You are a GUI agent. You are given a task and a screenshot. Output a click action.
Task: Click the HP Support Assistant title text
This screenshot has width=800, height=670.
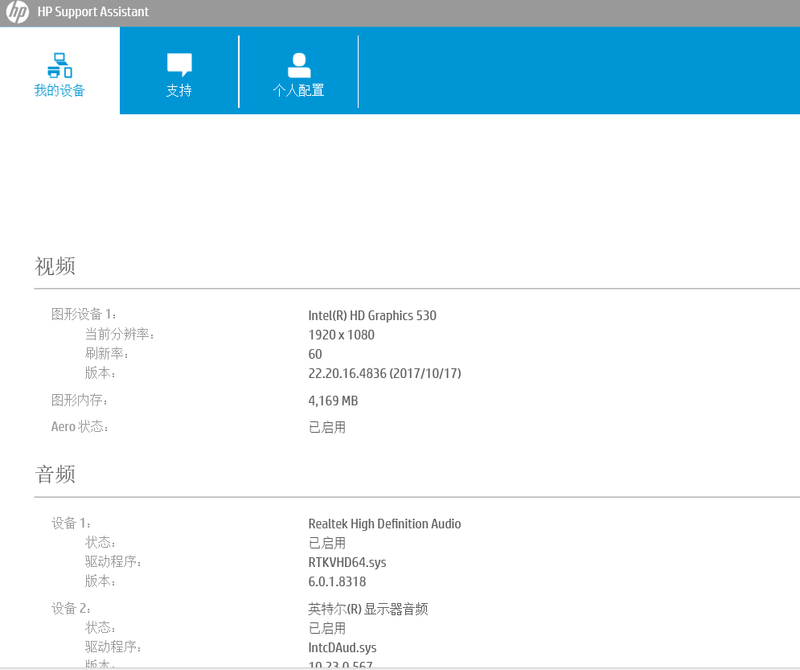[x=93, y=12]
